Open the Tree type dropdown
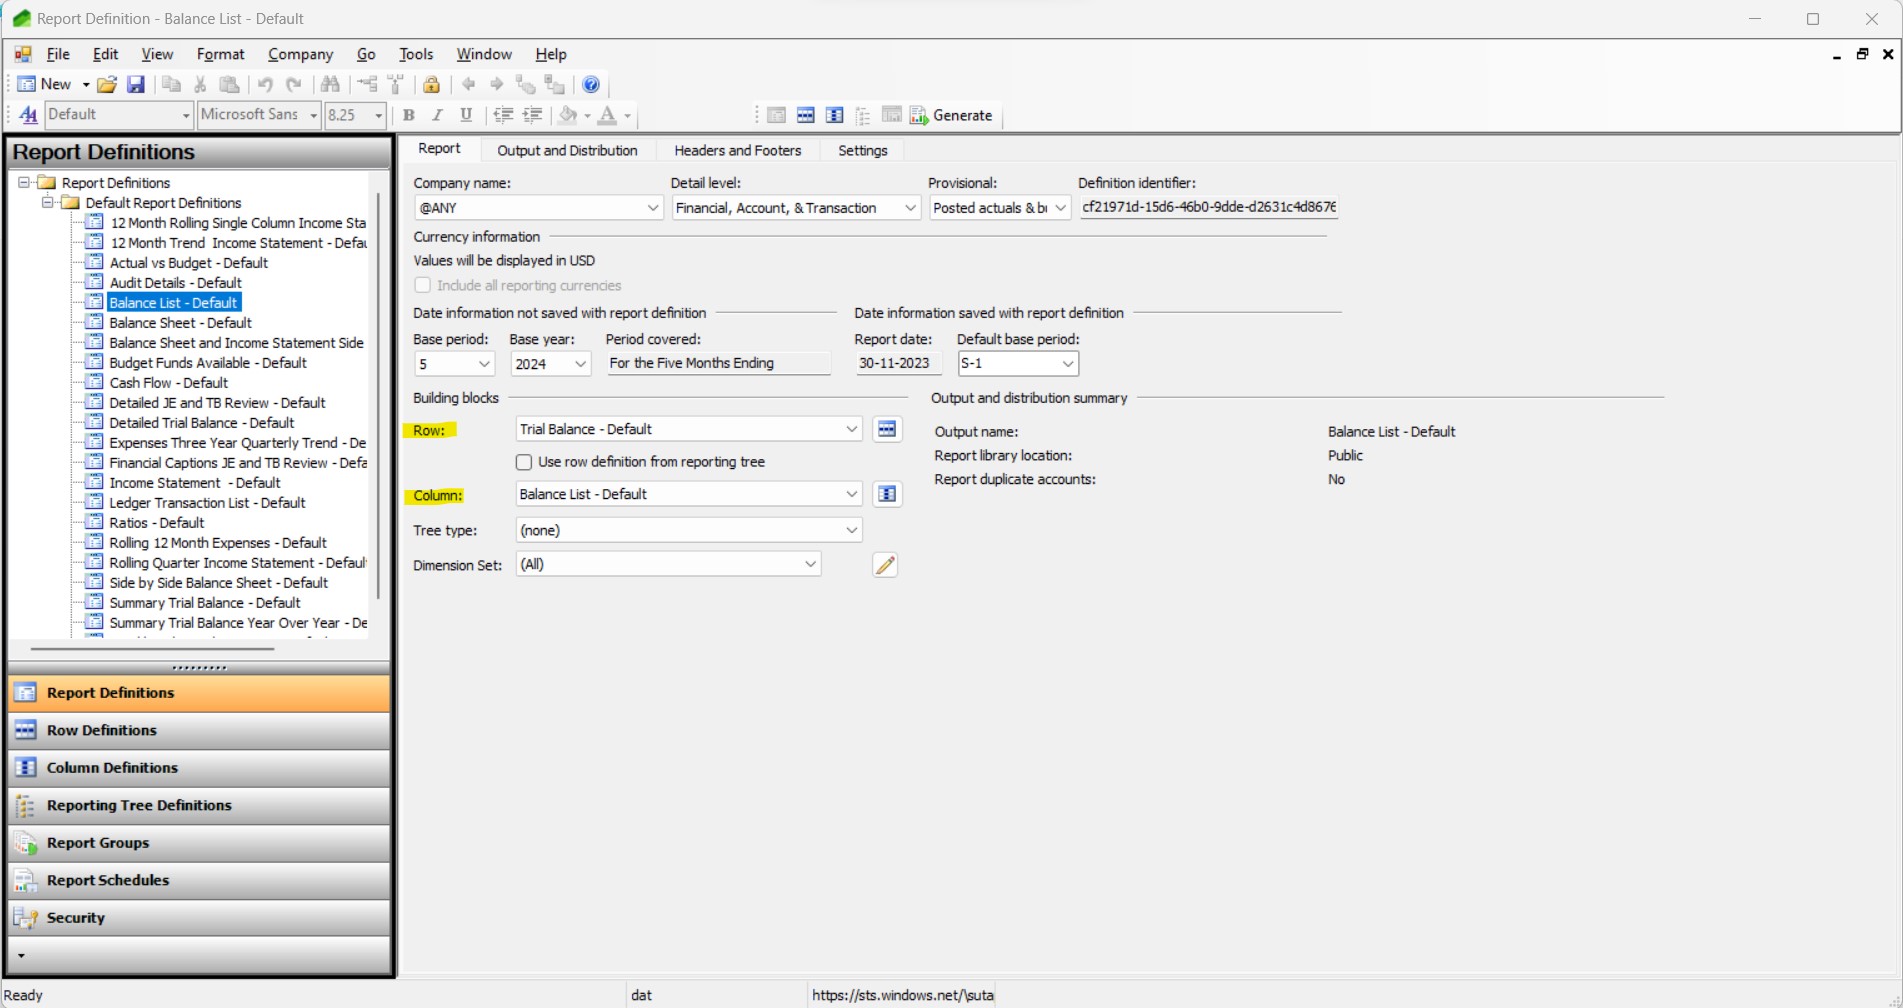 tap(851, 530)
